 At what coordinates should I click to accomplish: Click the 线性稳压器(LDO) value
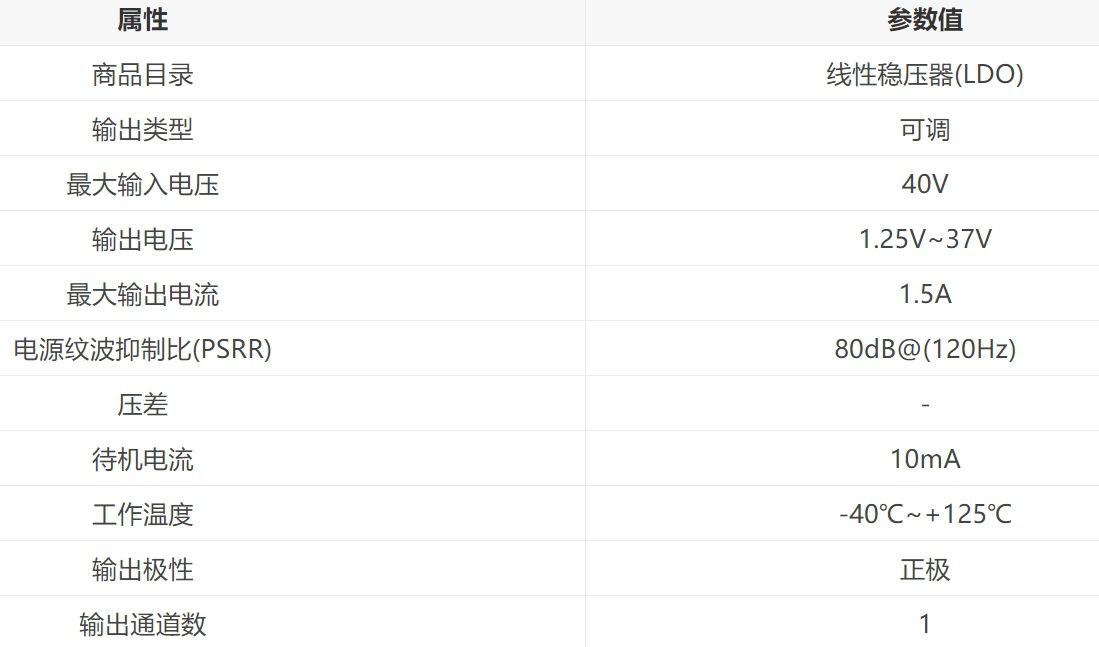924,74
